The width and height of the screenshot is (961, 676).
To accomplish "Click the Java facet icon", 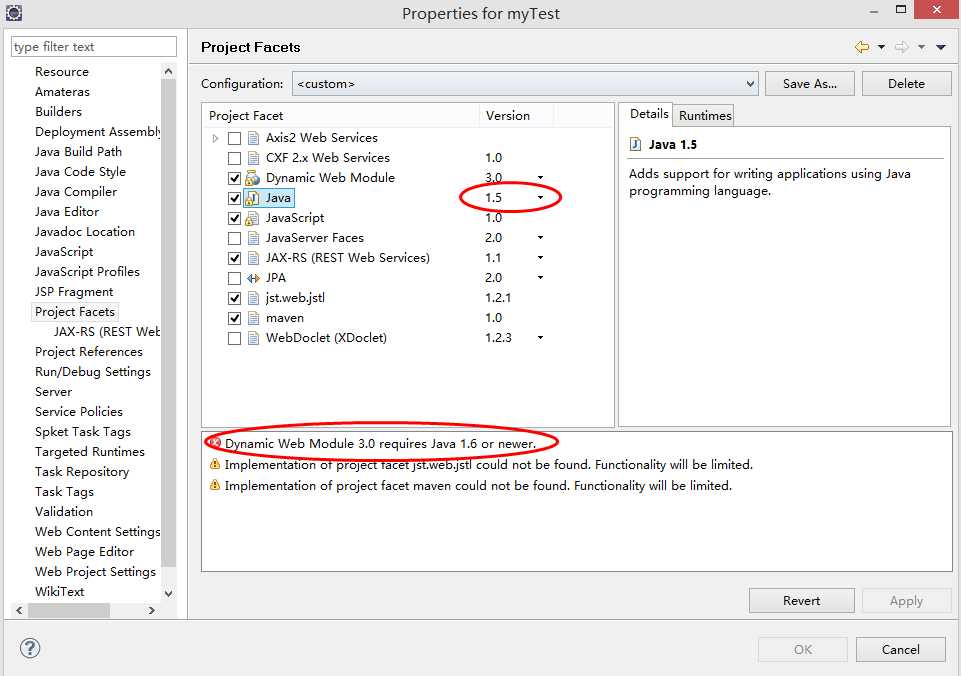I will coord(253,198).
